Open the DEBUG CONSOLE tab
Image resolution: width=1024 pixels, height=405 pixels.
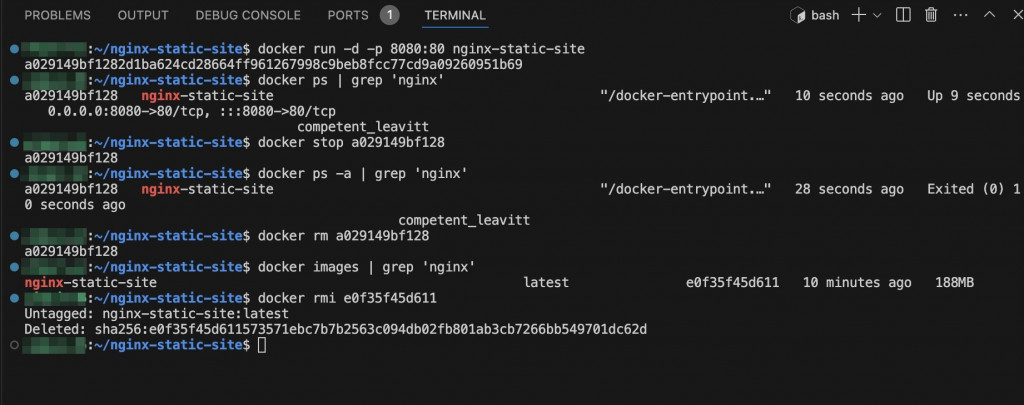248,15
